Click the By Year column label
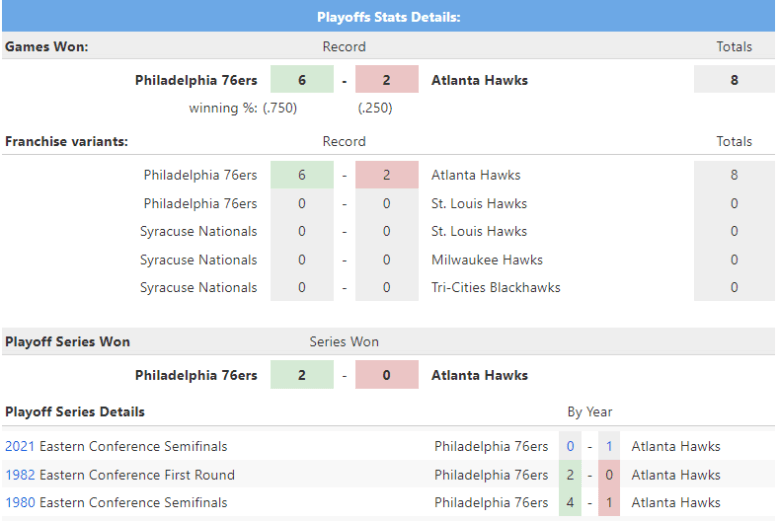 [x=589, y=412]
